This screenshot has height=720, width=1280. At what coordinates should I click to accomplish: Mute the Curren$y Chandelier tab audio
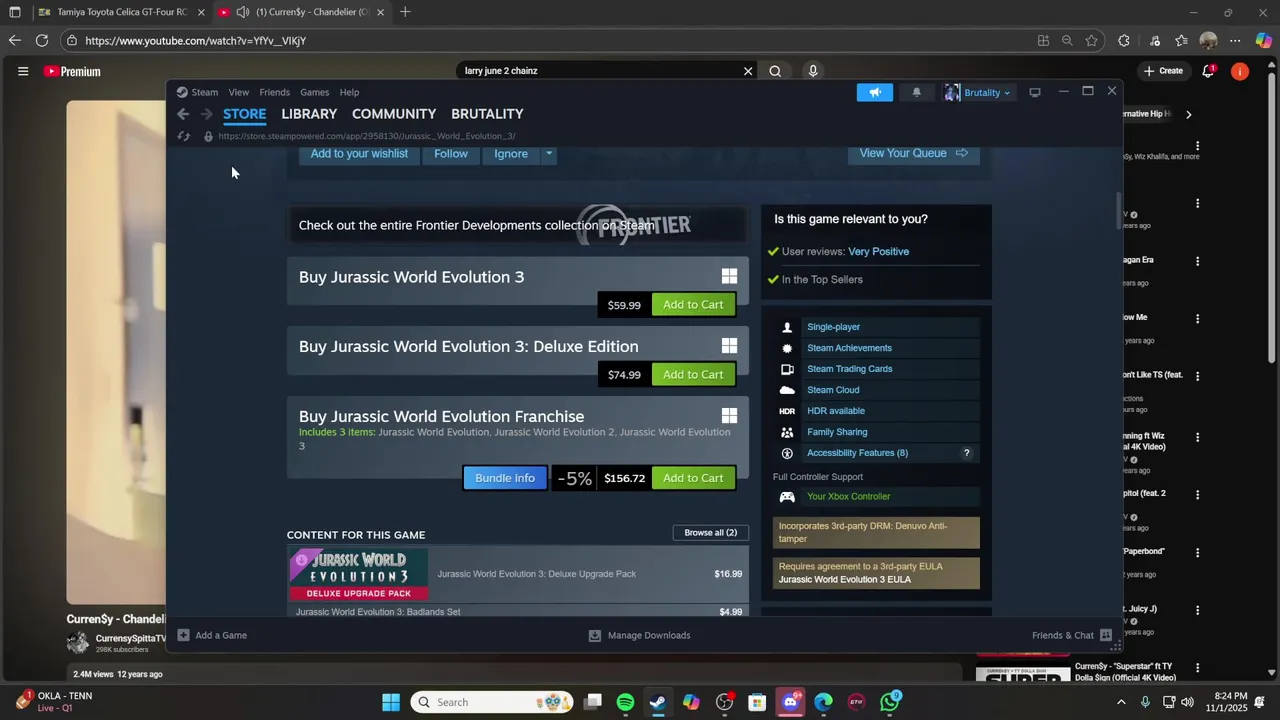(x=243, y=12)
